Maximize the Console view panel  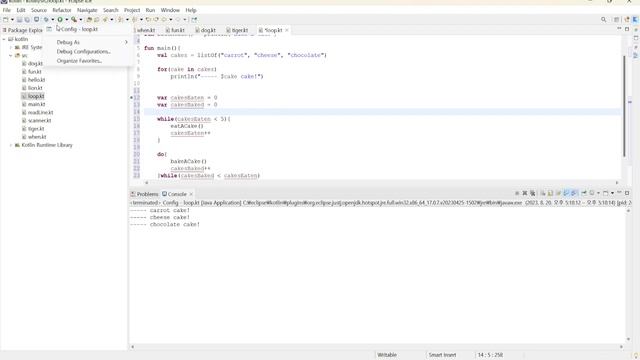(627, 193)
